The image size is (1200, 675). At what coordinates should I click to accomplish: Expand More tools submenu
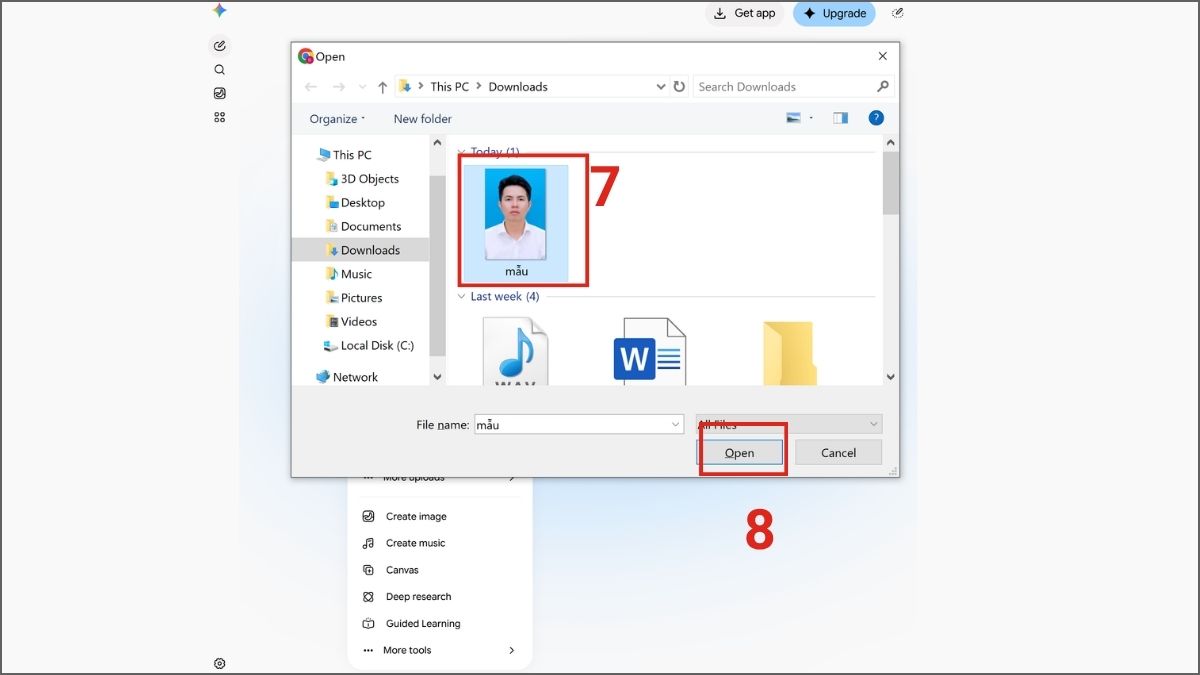click(440, 650)
